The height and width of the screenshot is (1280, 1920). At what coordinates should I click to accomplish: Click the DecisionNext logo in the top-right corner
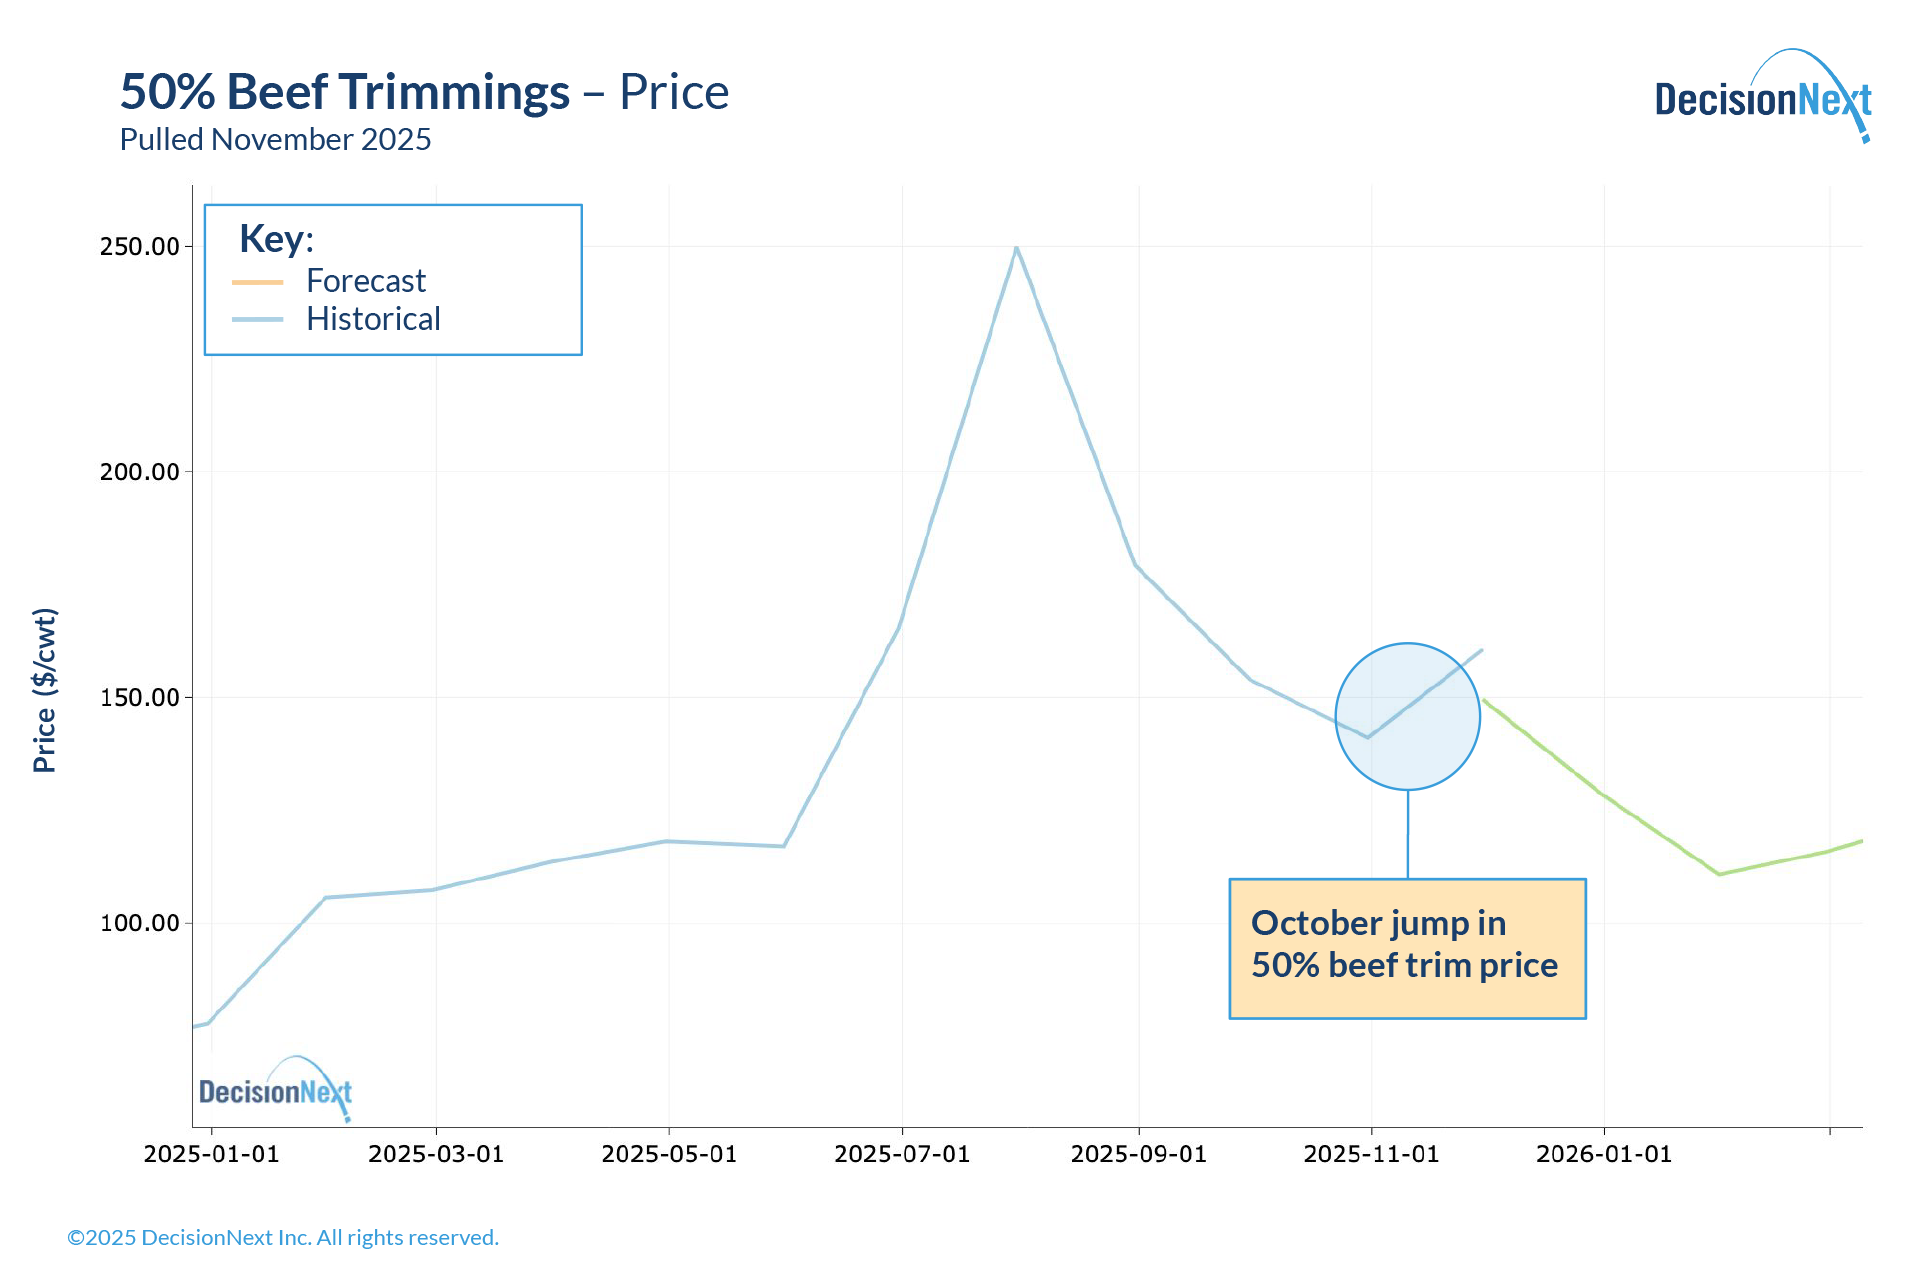coord(1762,98)
